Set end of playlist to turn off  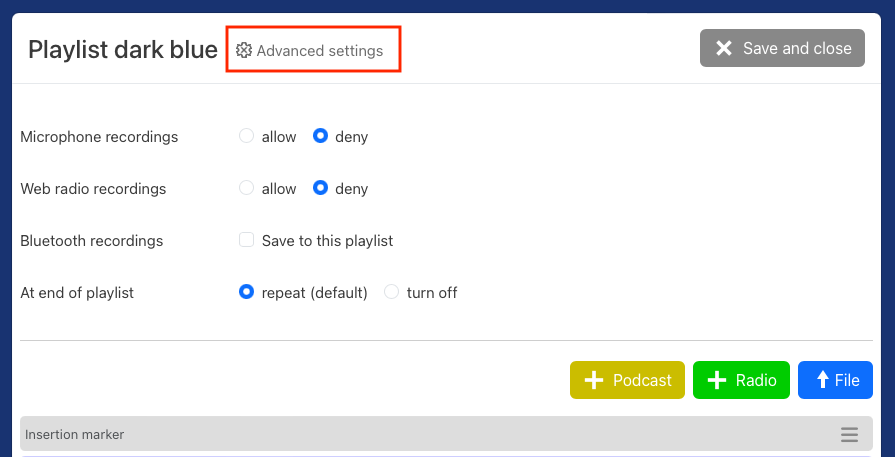[x=392, y=293]
